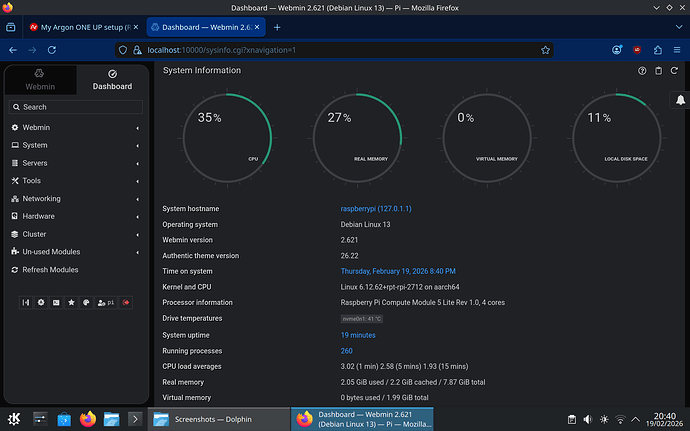Screen dimensions: 690x431
Task: Click the help question mark icon
Action: pyautogui.click(x=642, y=71)
